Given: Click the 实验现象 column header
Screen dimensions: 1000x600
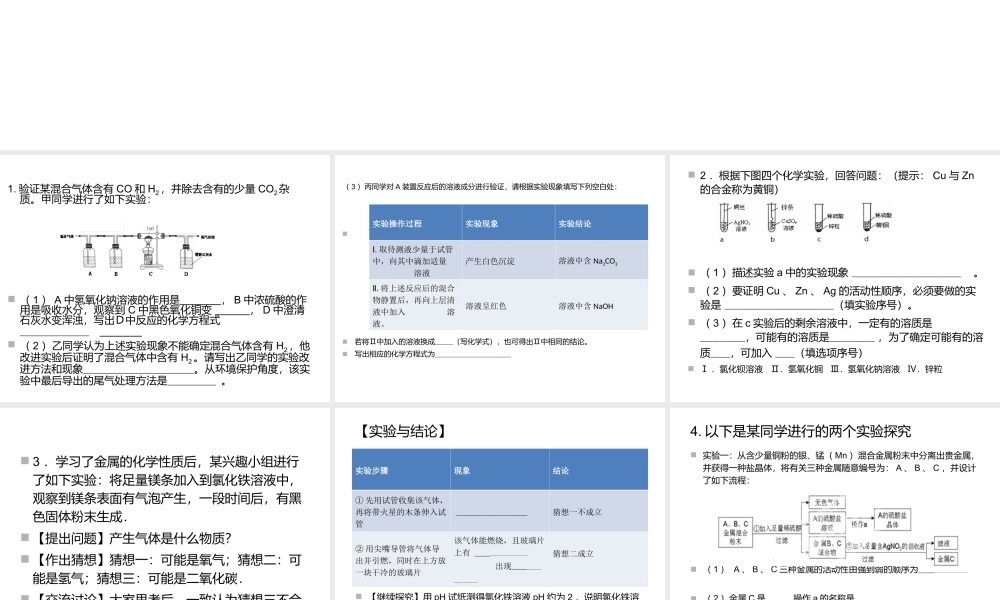Looking at the screenshot, I should (508, 223).
